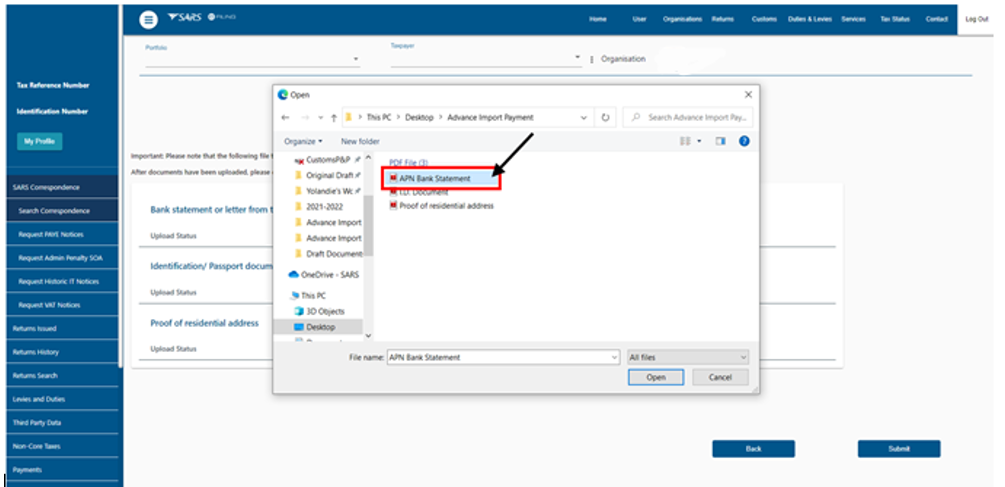1005x487 pixels.
Task: Open the hamburger menu beside SARS logo
Action: pyautogui.click(x=149, y=20)
